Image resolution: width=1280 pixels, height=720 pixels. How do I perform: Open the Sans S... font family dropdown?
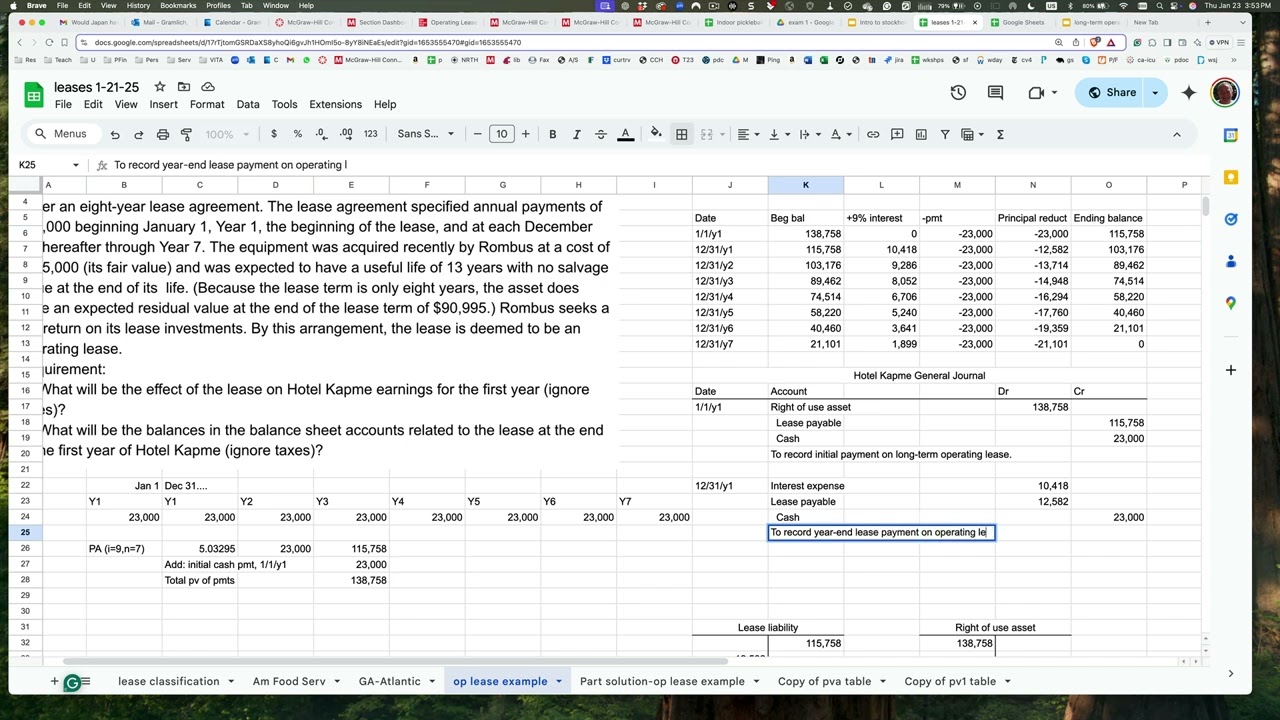point(425,134)
